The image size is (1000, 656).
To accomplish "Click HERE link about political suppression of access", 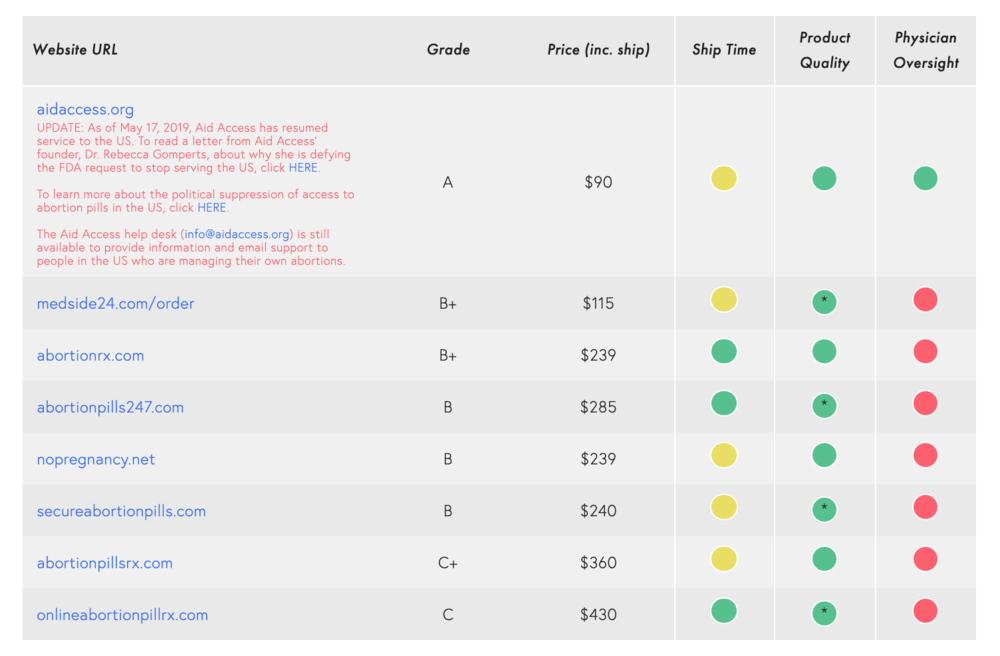I will (x=211, y=208).
